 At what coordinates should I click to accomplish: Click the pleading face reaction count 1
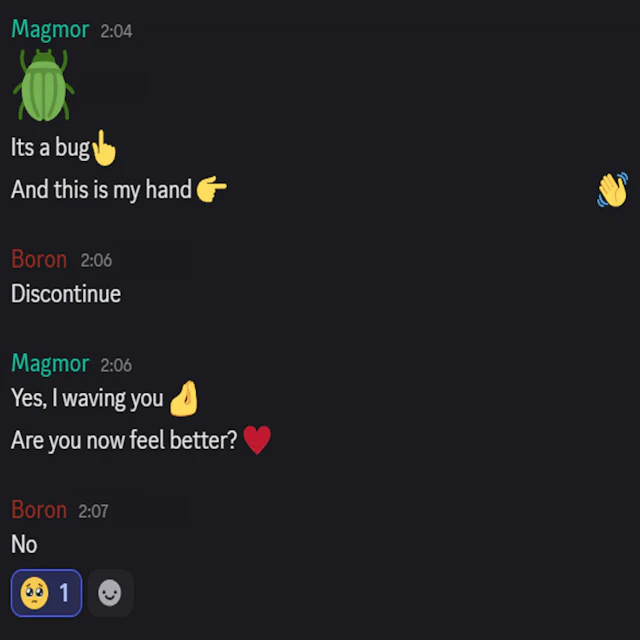click(64, 593)
